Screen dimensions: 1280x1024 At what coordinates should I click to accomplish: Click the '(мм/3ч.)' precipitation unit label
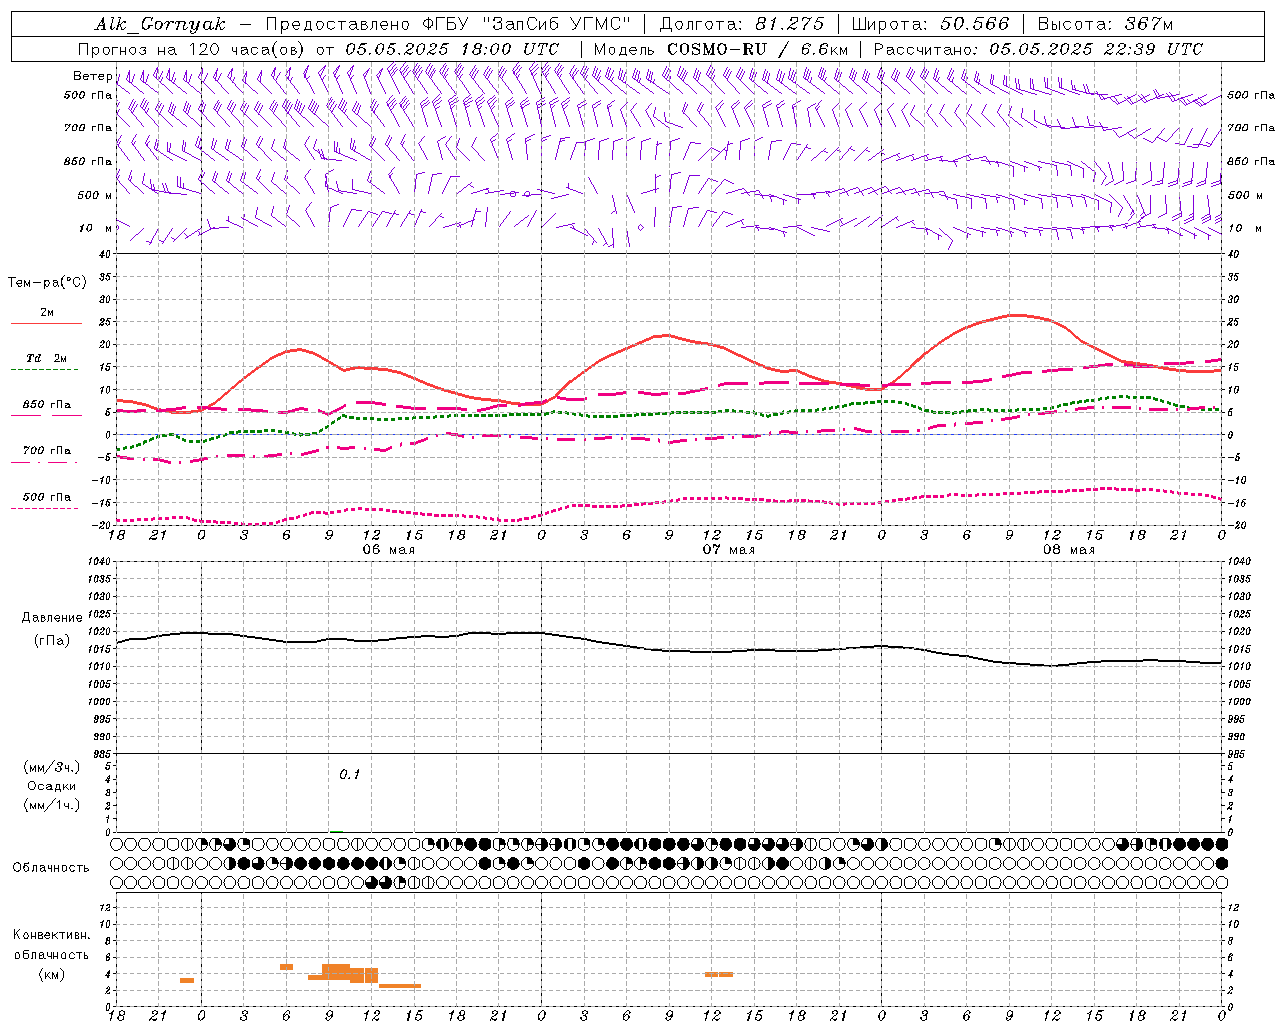[52, 767]
